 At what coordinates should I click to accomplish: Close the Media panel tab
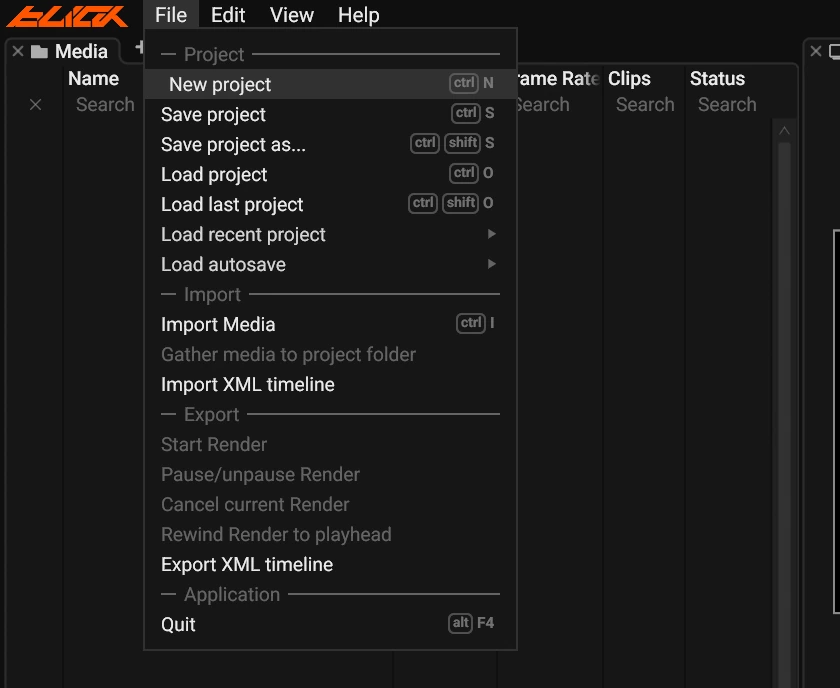pos(18,51)
